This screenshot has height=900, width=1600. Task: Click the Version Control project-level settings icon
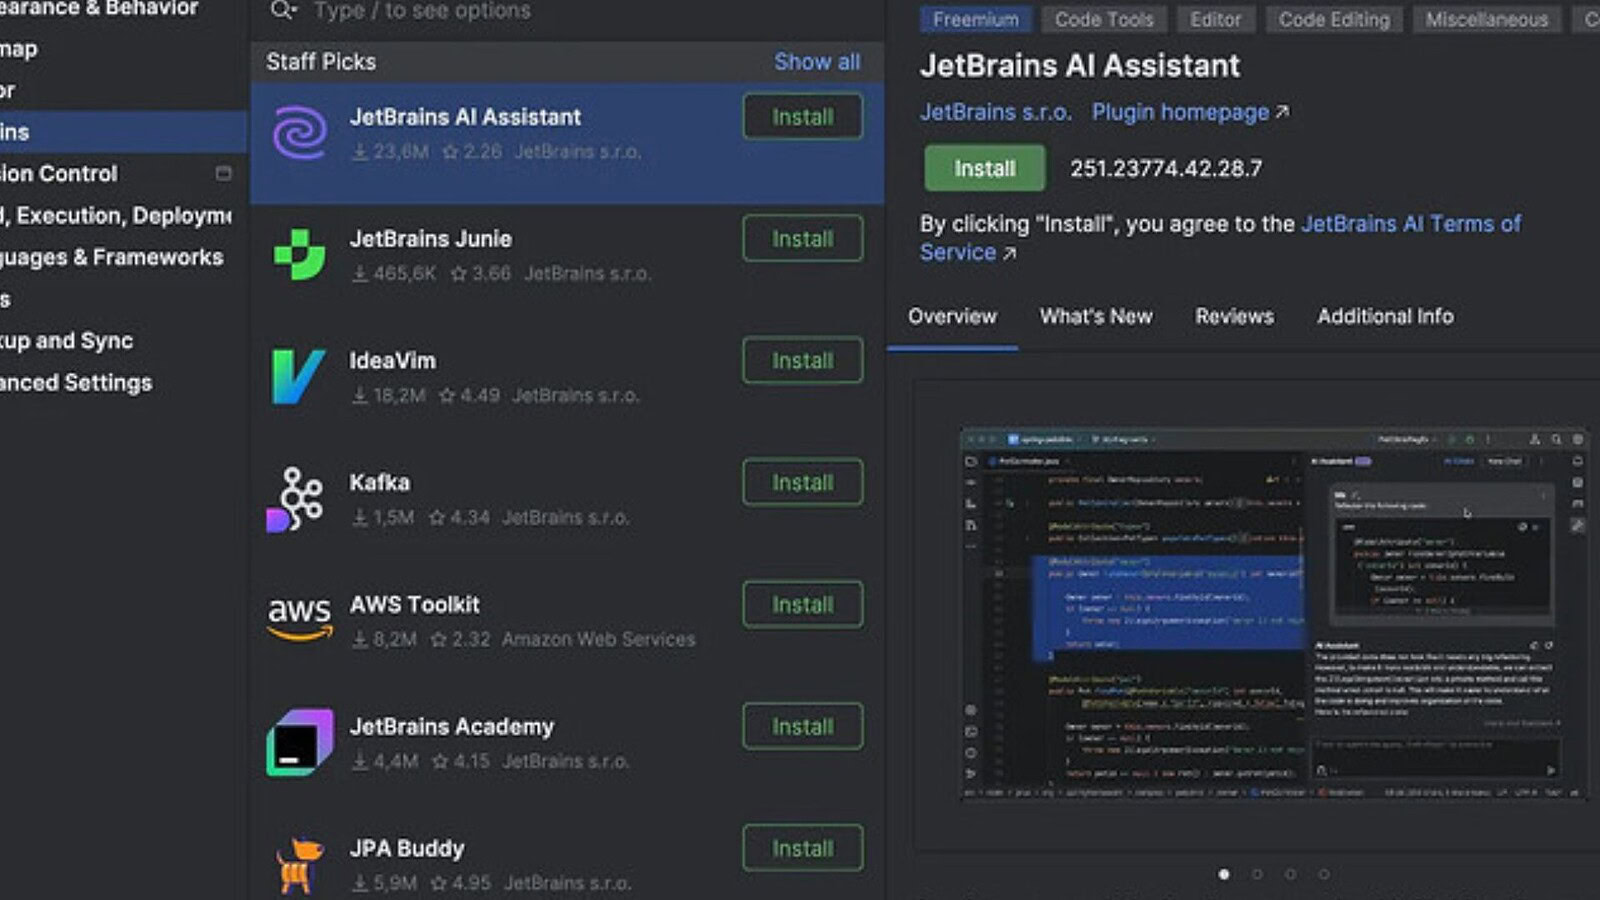pos(223,173)
